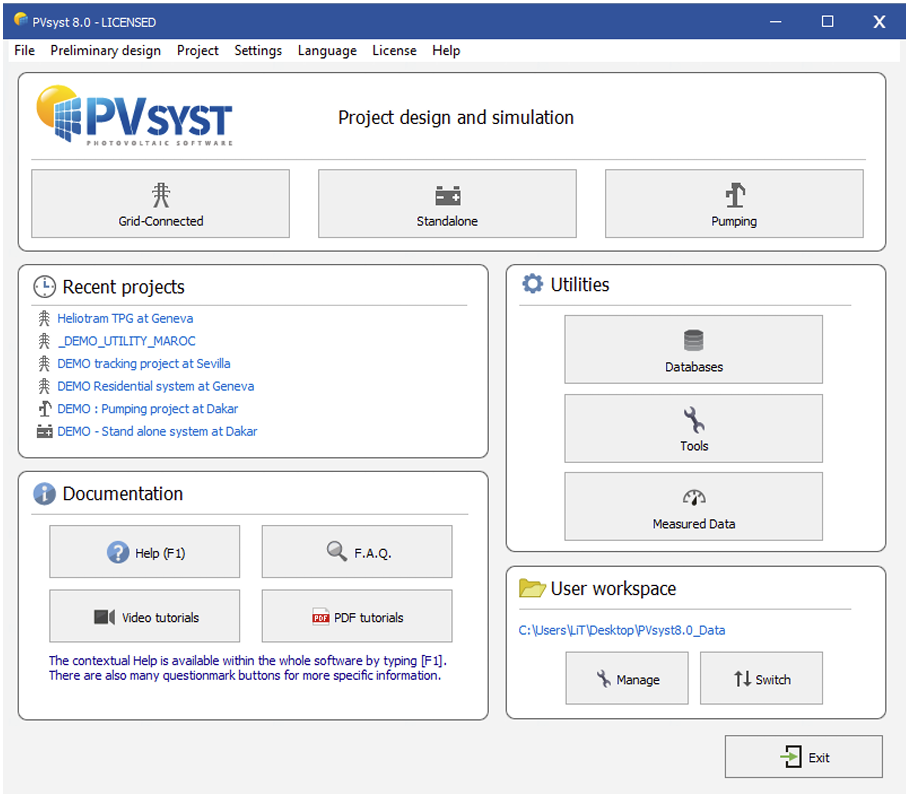The height and width of the screenshot is (796, 909).
Task: Open PDF tutorials
Action: coord(356,616)
